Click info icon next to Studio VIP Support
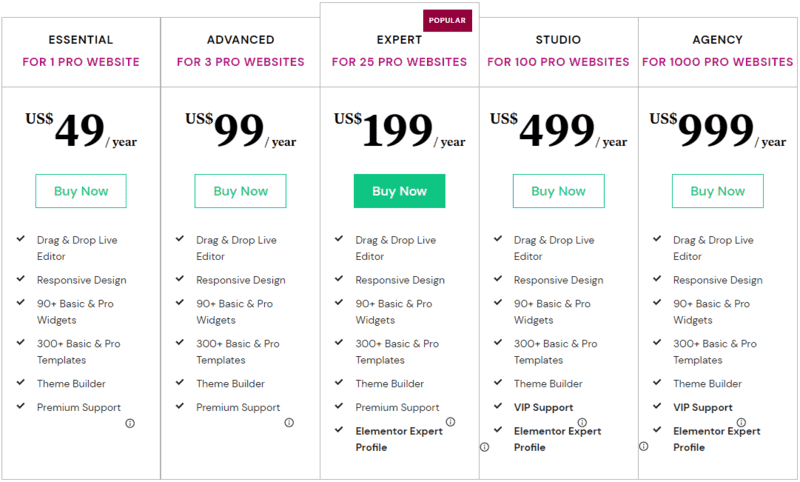 click(582, 422)
